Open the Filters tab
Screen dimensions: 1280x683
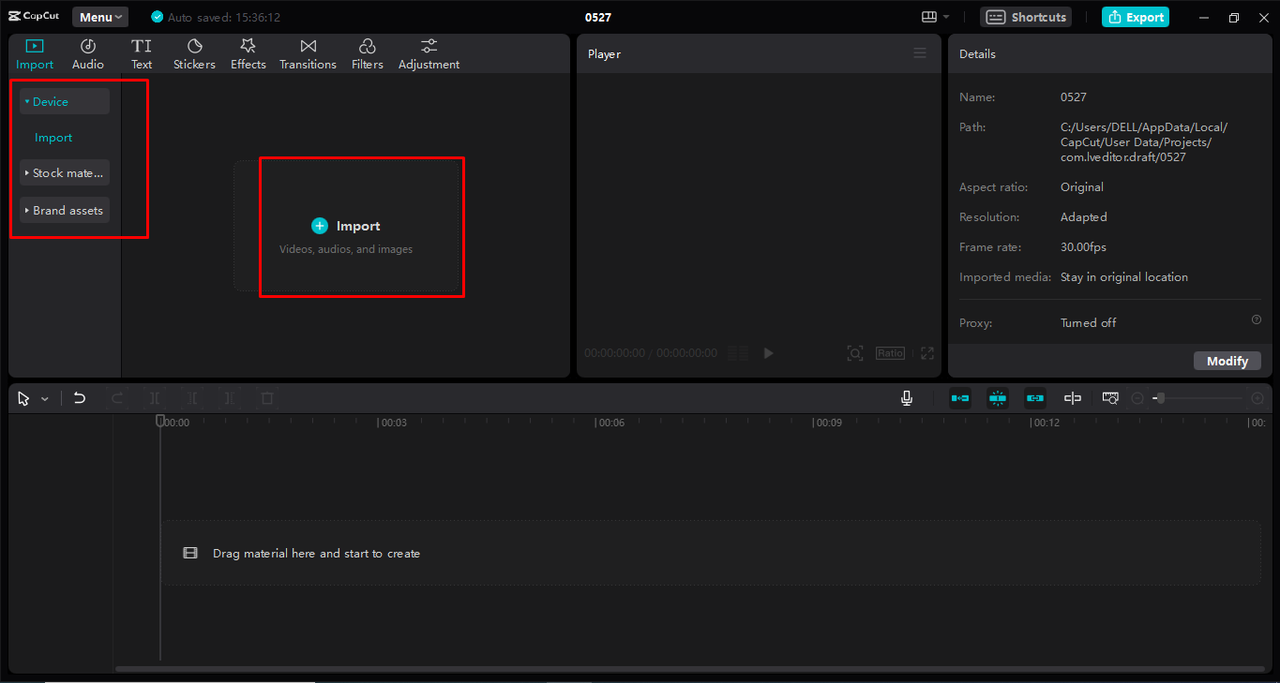[367, 54]
